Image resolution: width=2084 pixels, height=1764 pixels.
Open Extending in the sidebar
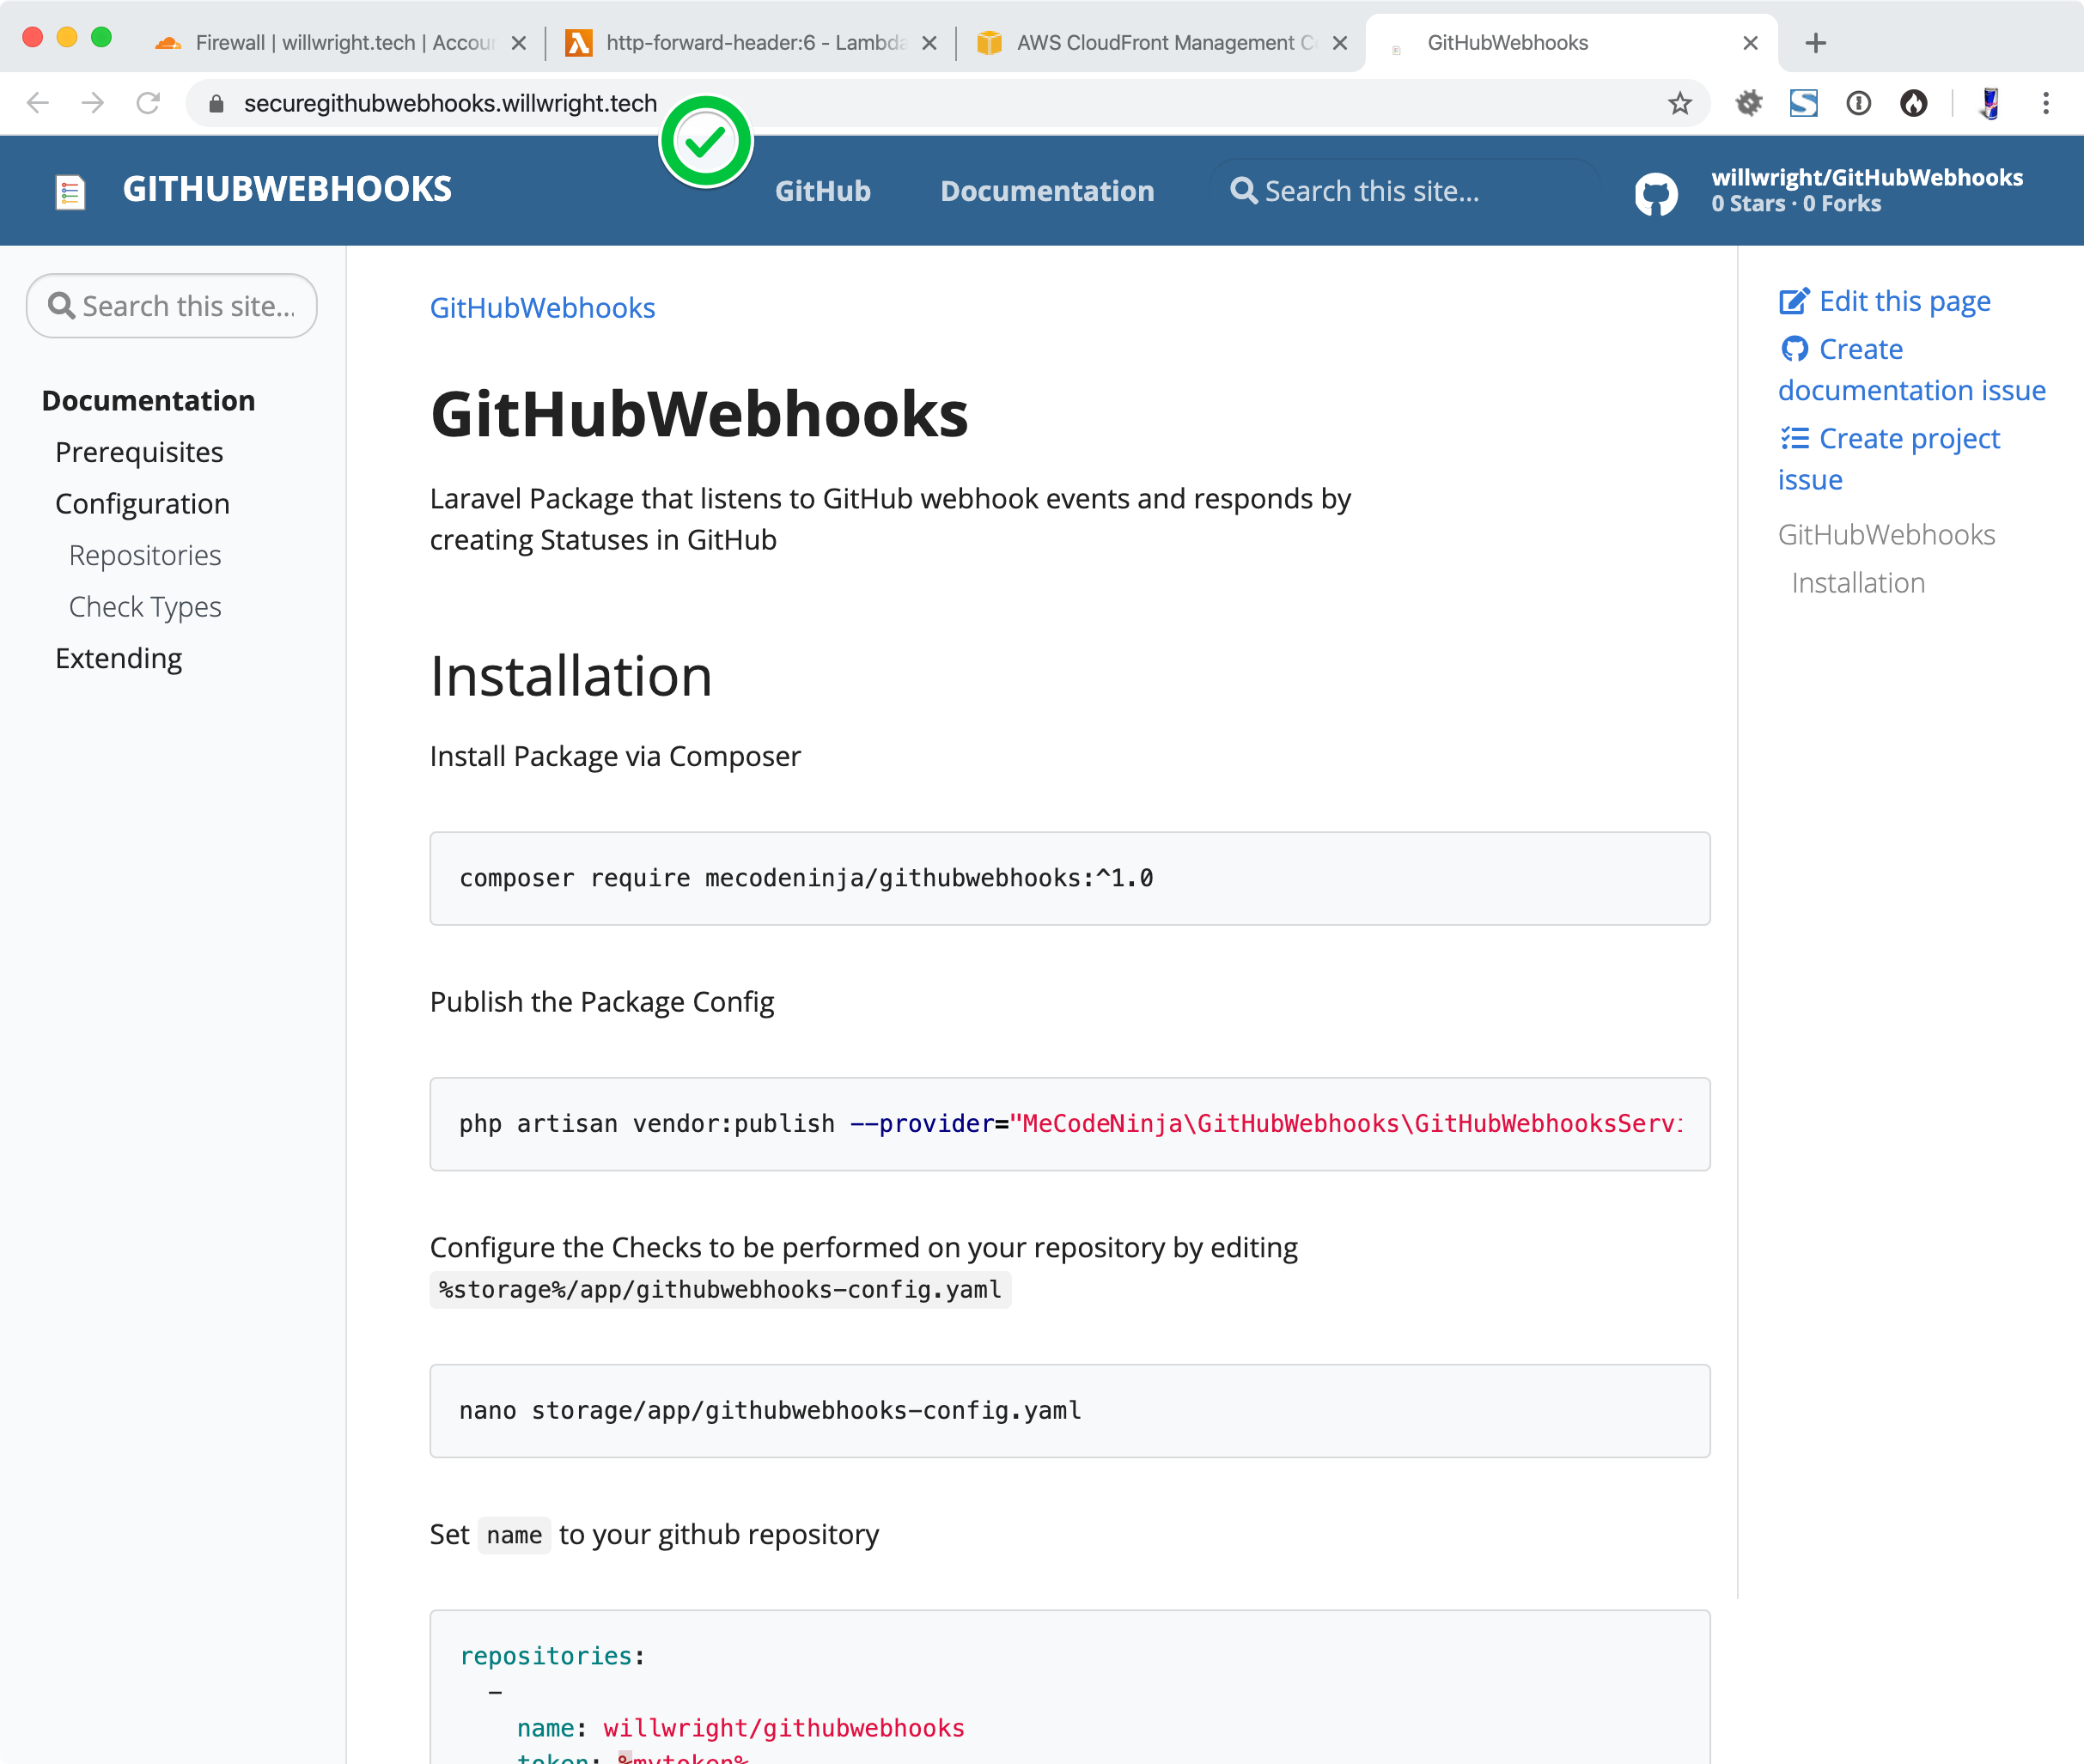118,658
